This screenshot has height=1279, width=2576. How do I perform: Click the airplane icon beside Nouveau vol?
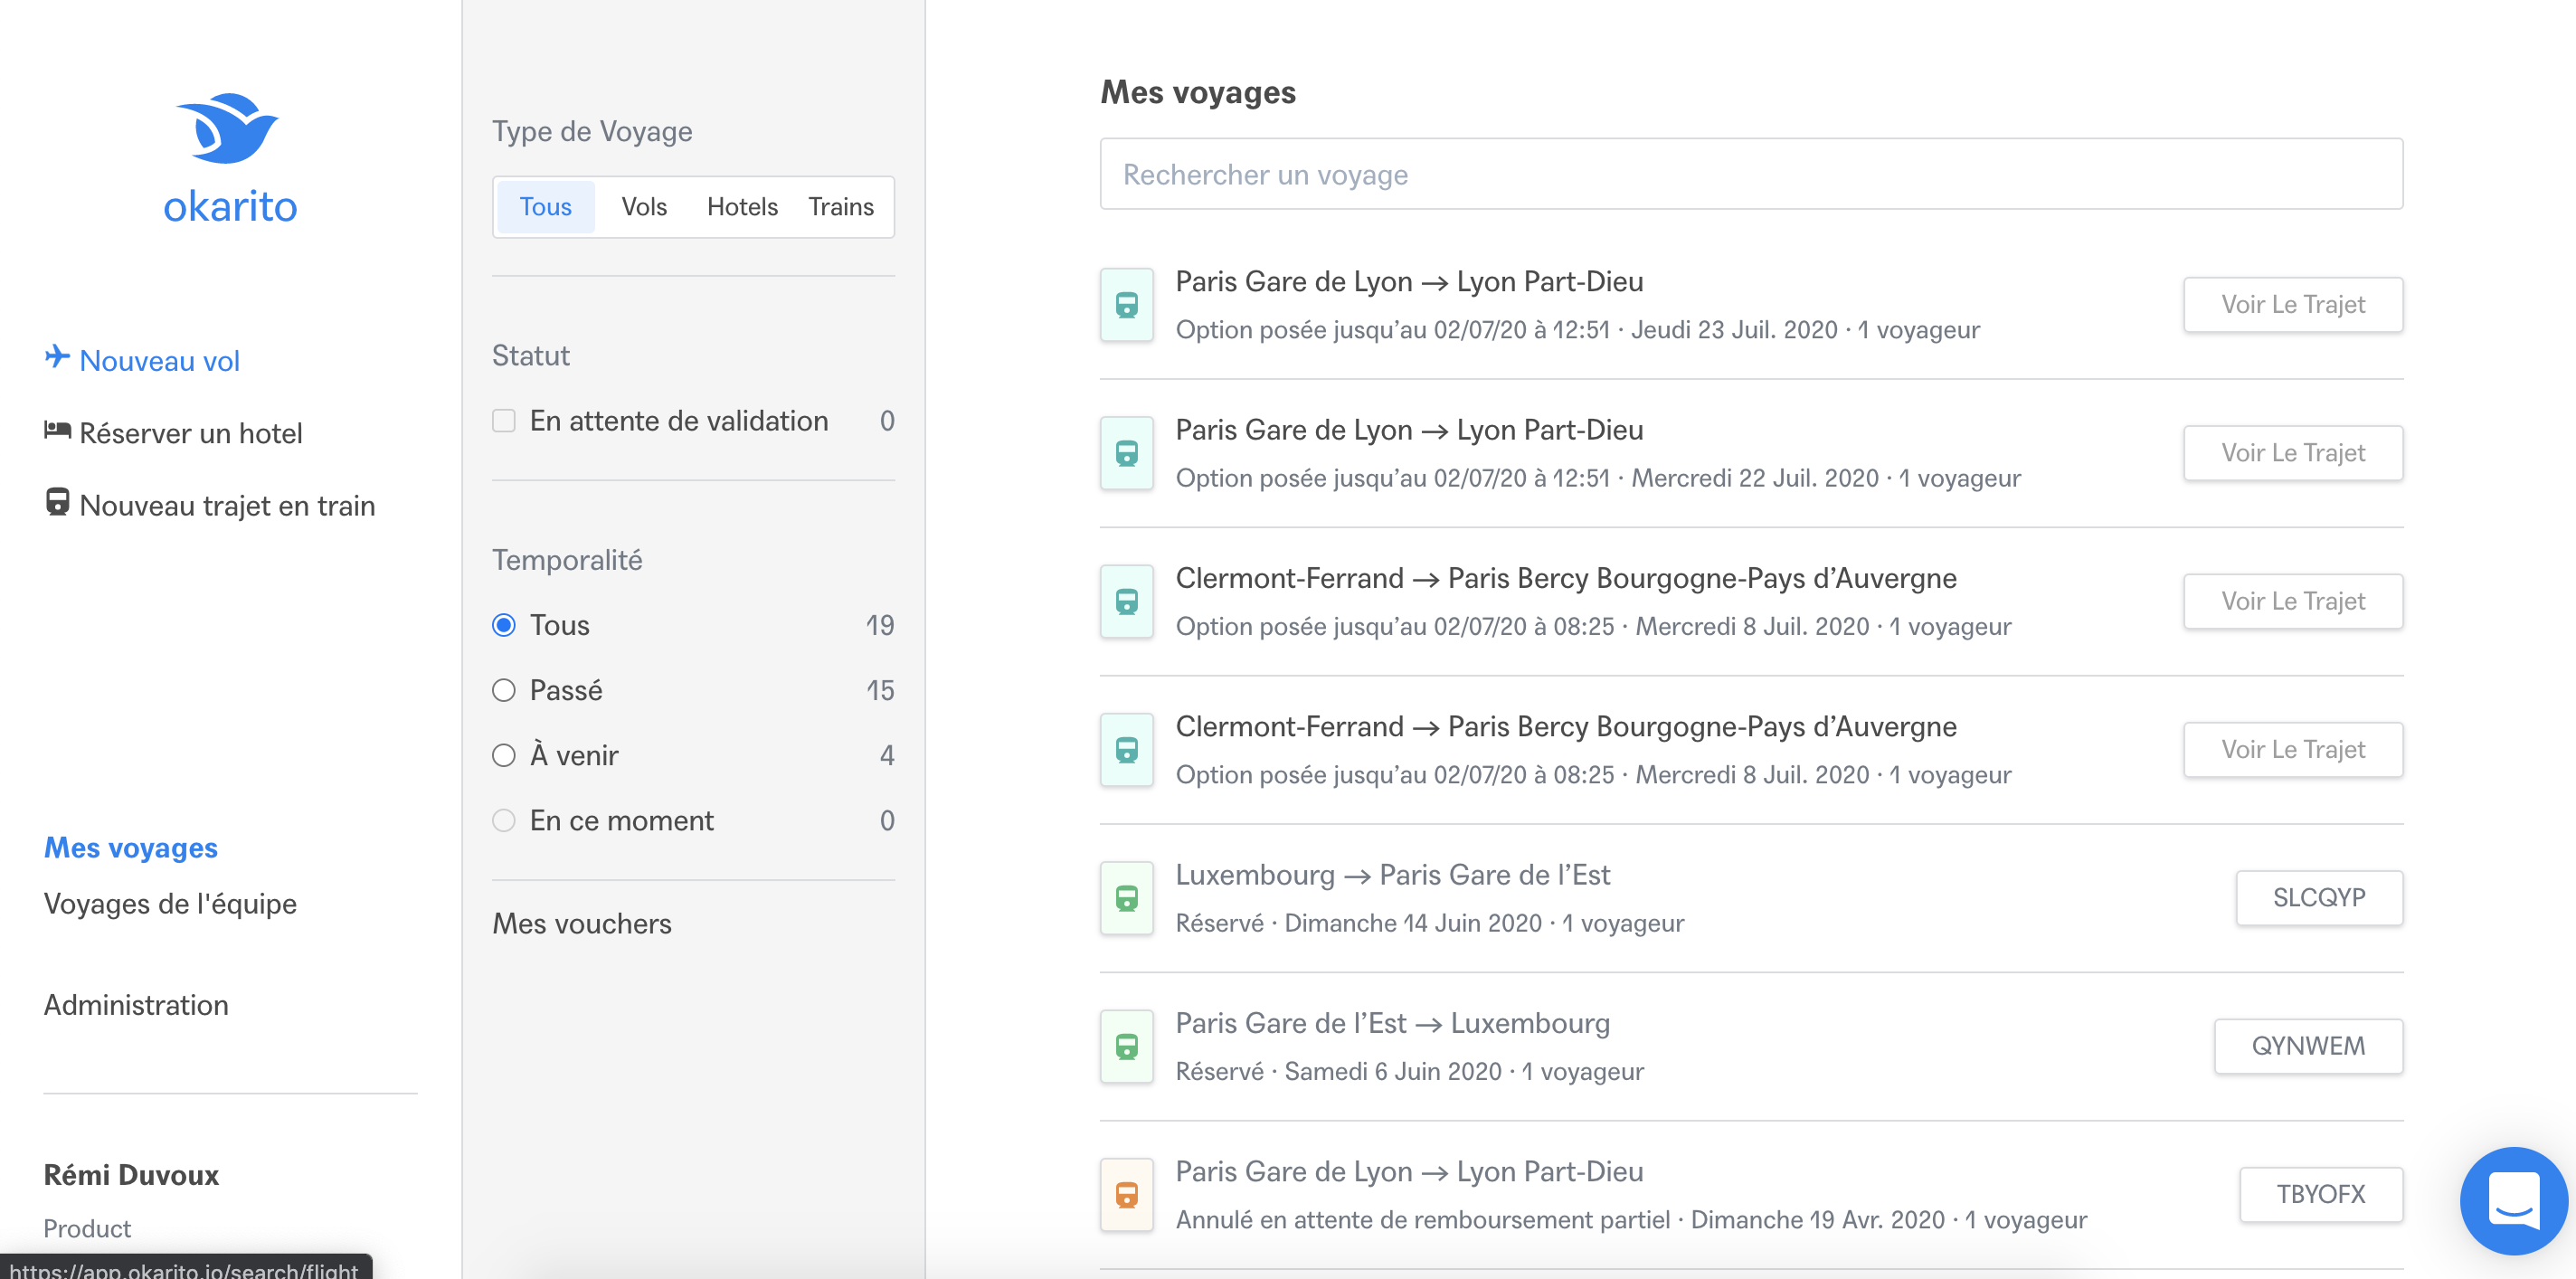[57, 357]
